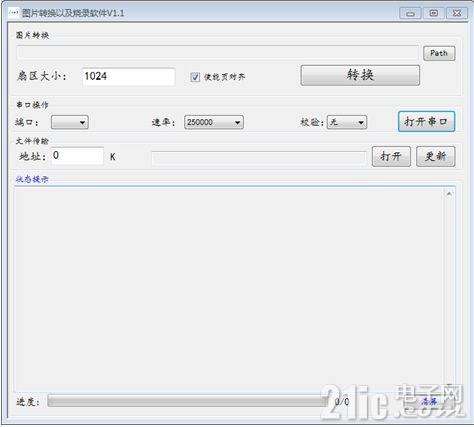474x427 pixels.
Task: Maximize the window
Action: tap(434, 13)
